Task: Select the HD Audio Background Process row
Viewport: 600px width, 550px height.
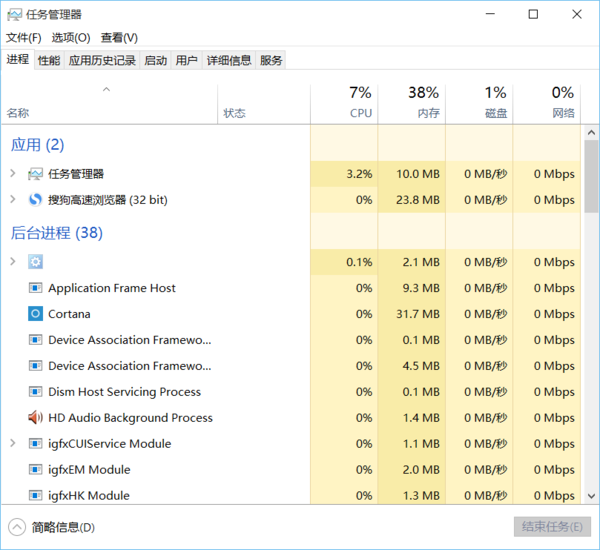Action: click(x=291, y=418)
